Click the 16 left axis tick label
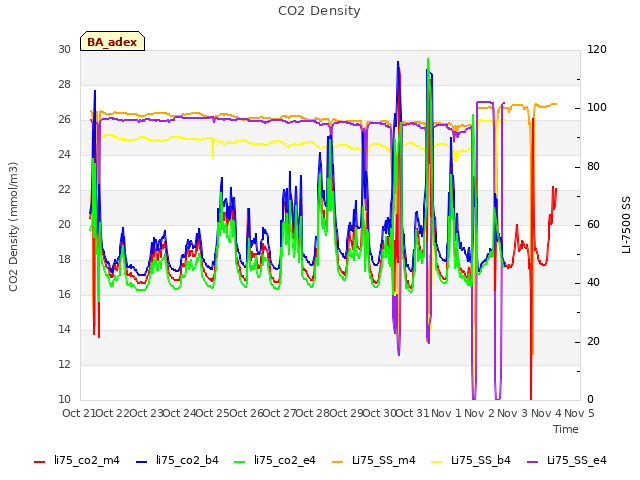640x480 pixels. (64, 294)
